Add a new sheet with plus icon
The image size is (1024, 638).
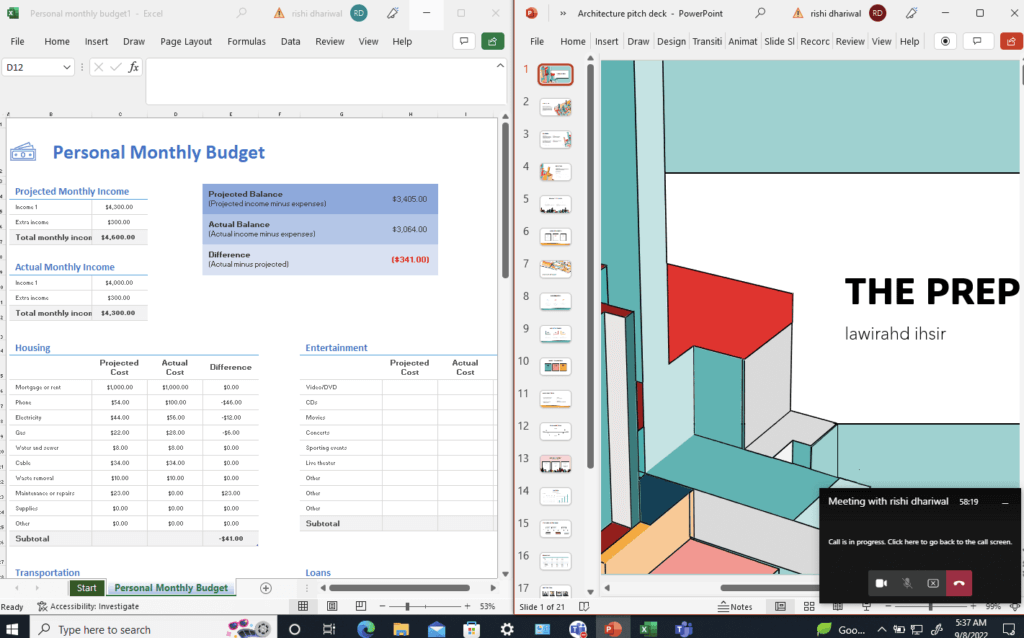265,588
